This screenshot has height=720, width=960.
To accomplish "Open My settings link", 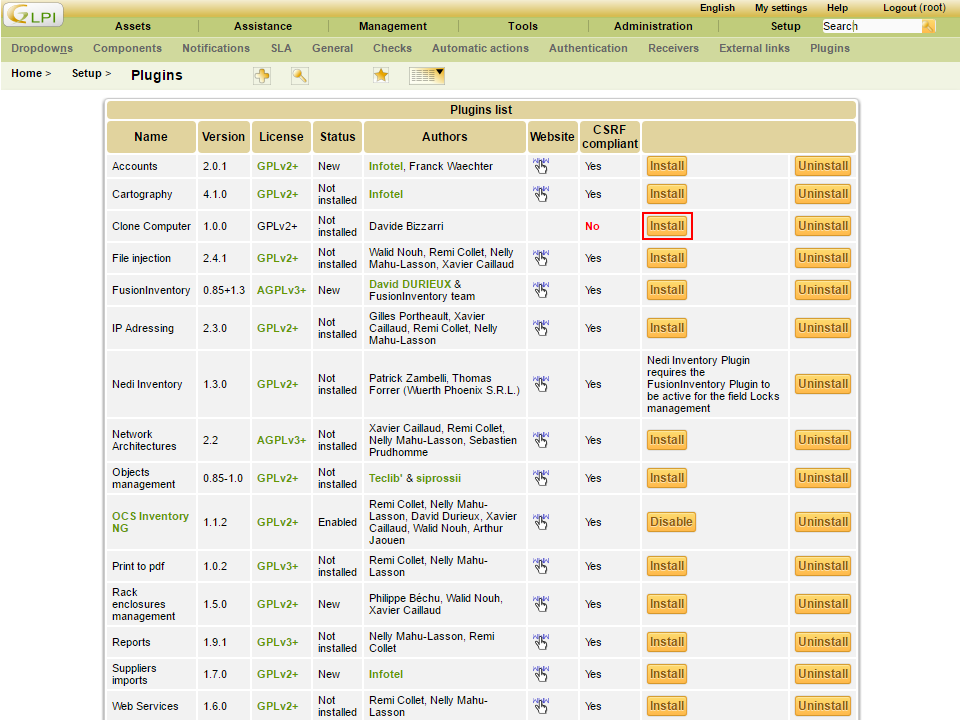I will click(x=781, y=8).
